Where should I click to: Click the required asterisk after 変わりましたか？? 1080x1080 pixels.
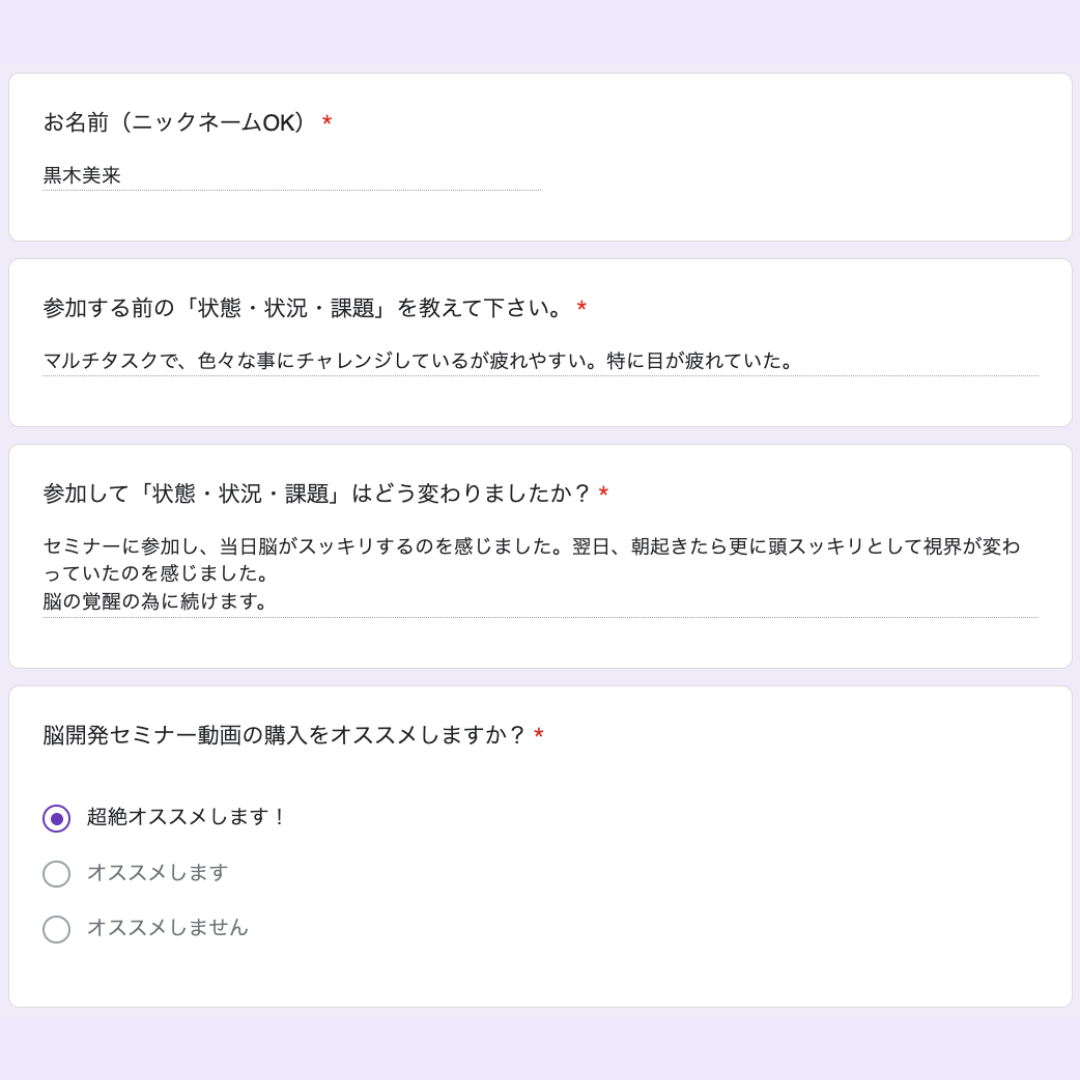click(x=604, y=492)
